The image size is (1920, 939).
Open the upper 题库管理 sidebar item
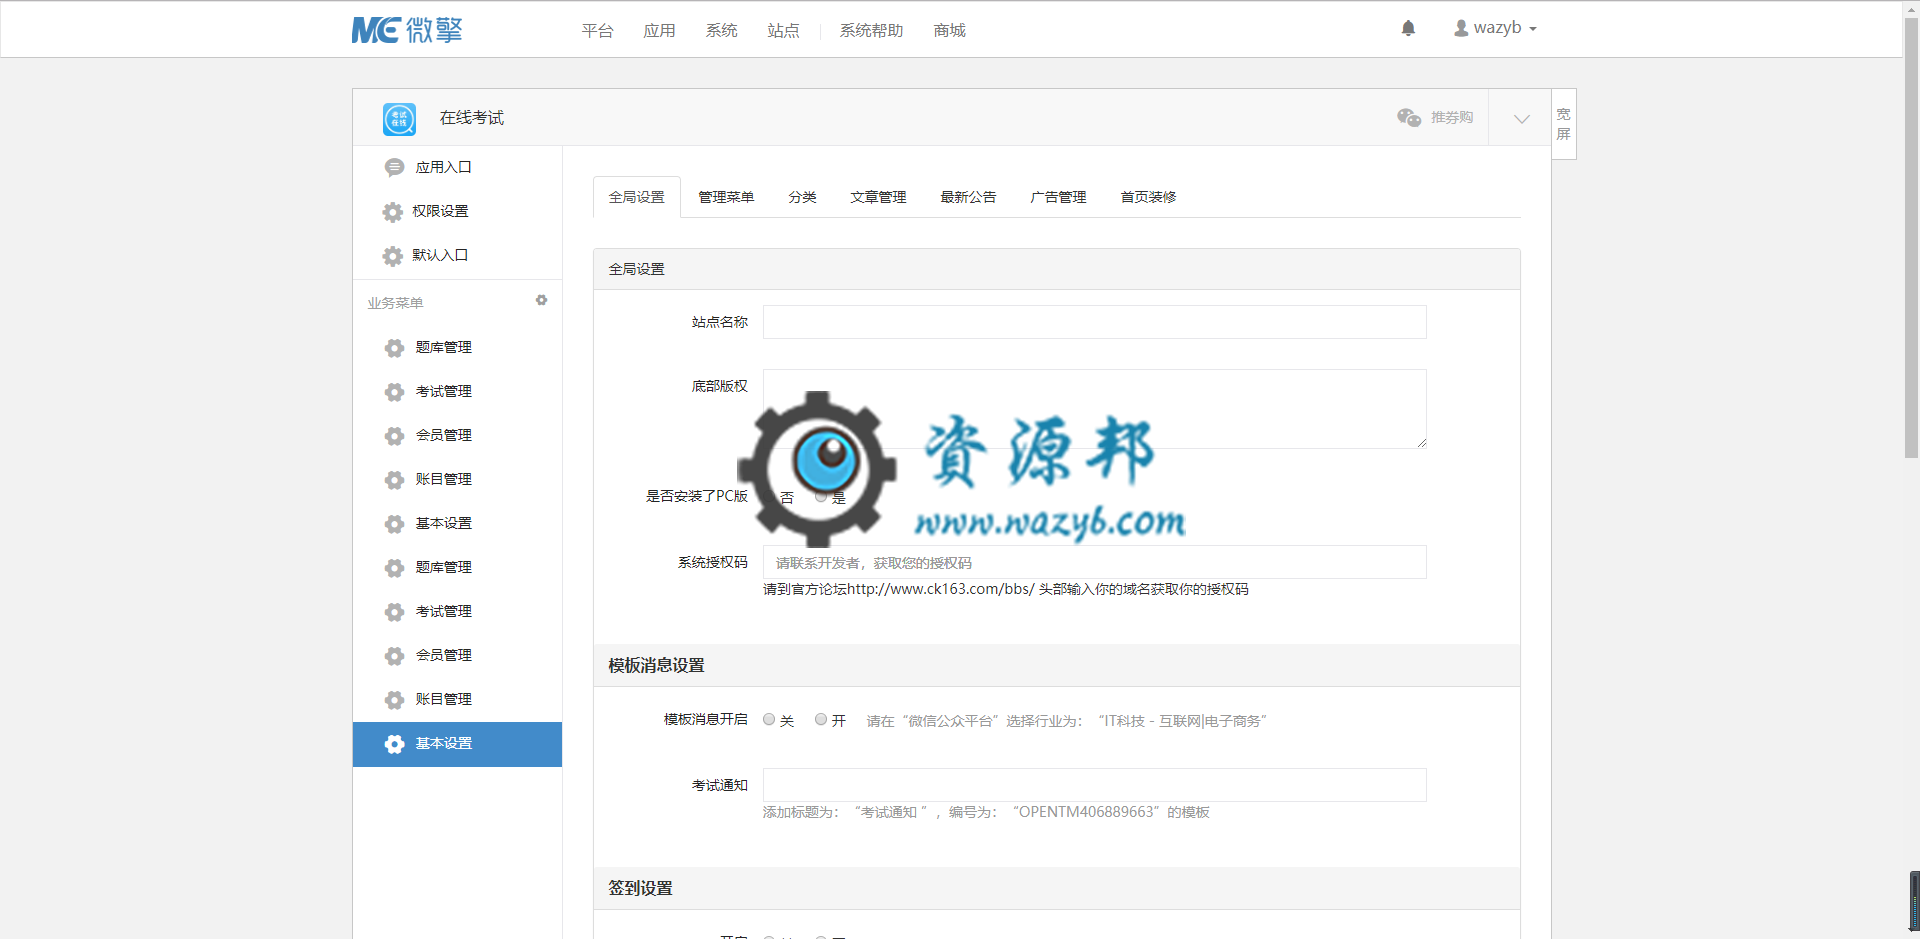(458, 347)
